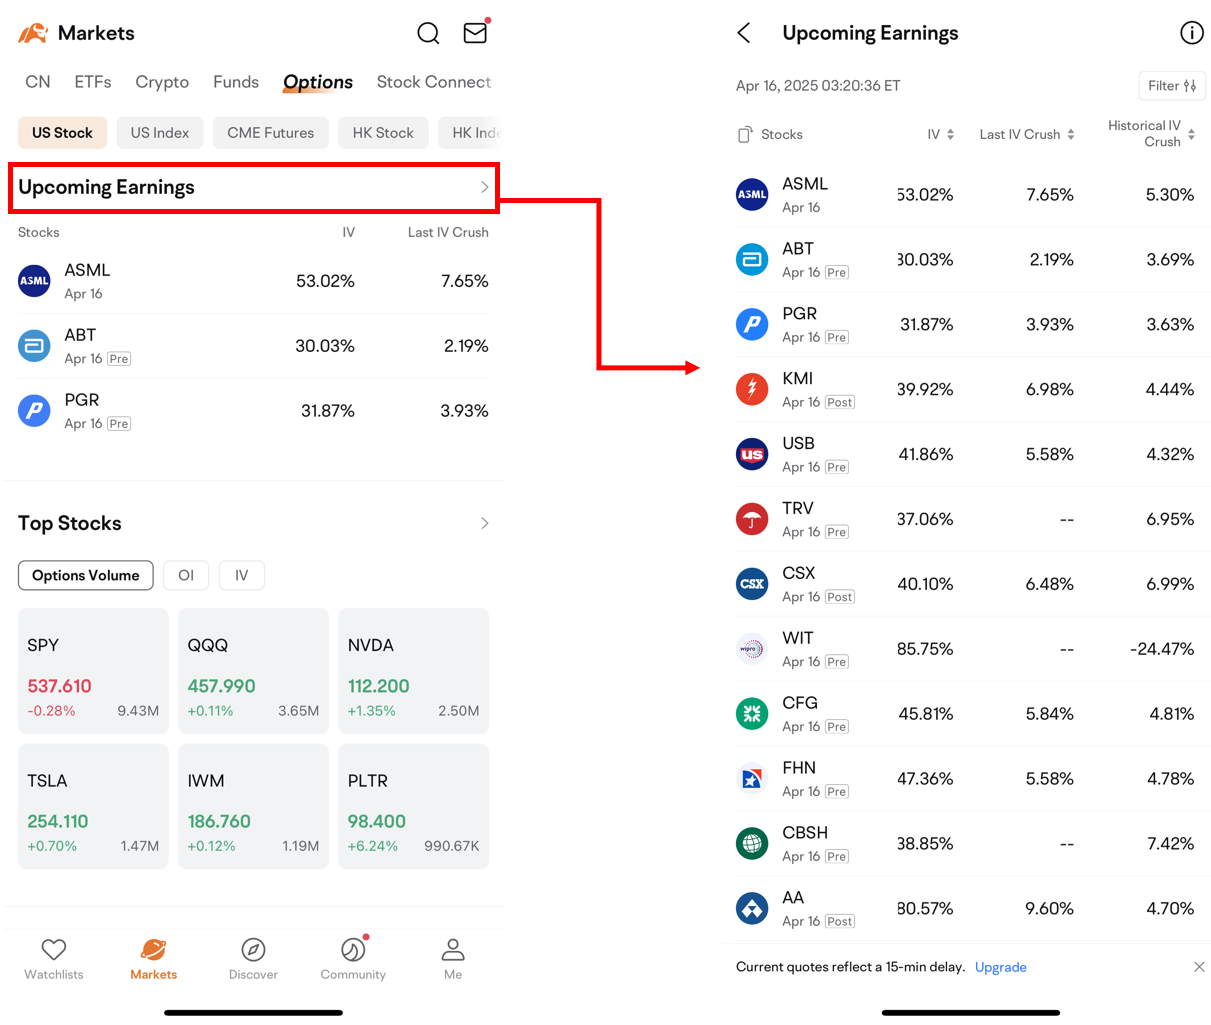Open the Community icon in bottom bar
This screenshot has height=1025, width=1211.
click(353, 949)
